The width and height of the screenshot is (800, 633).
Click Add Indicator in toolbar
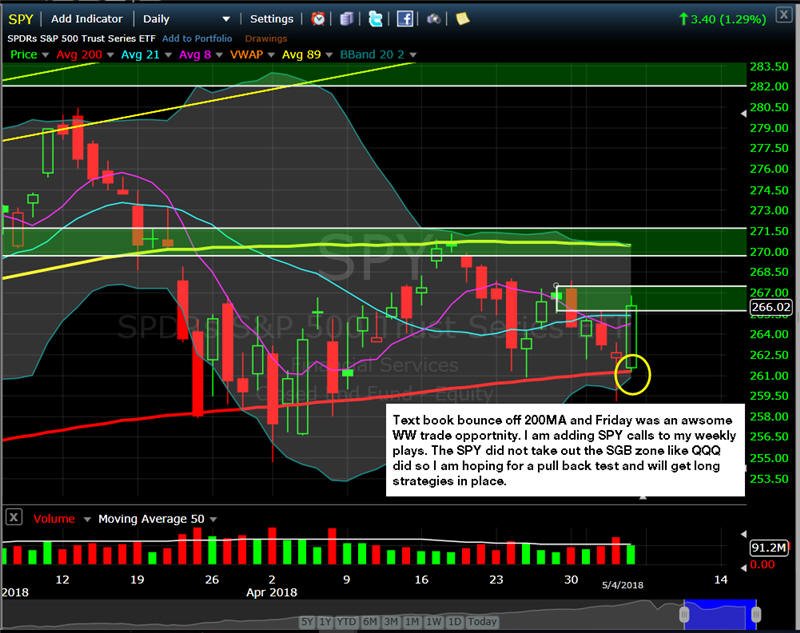pos(87,19)
